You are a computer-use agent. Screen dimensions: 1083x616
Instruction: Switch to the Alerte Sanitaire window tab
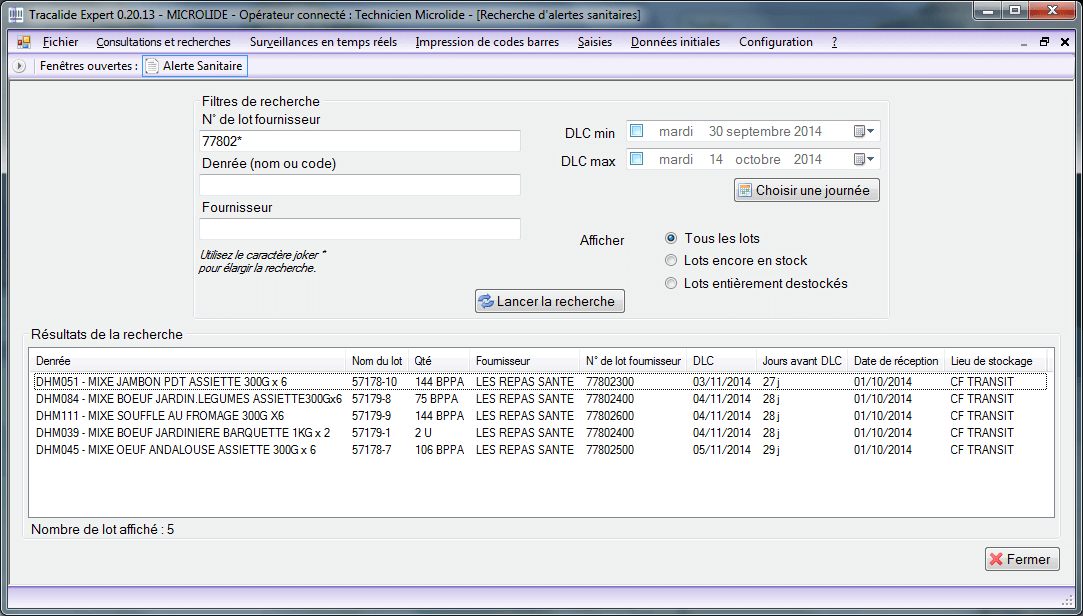coord(195,66)
